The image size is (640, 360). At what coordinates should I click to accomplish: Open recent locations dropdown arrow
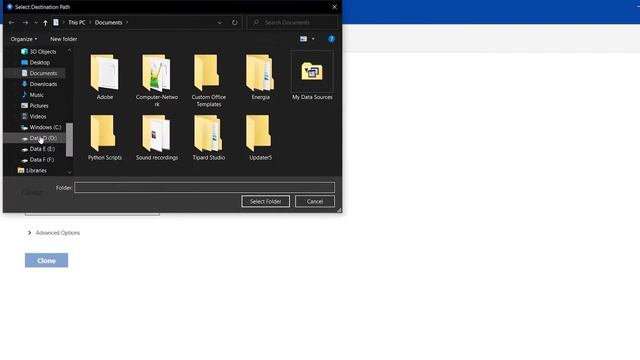point(36,22)
